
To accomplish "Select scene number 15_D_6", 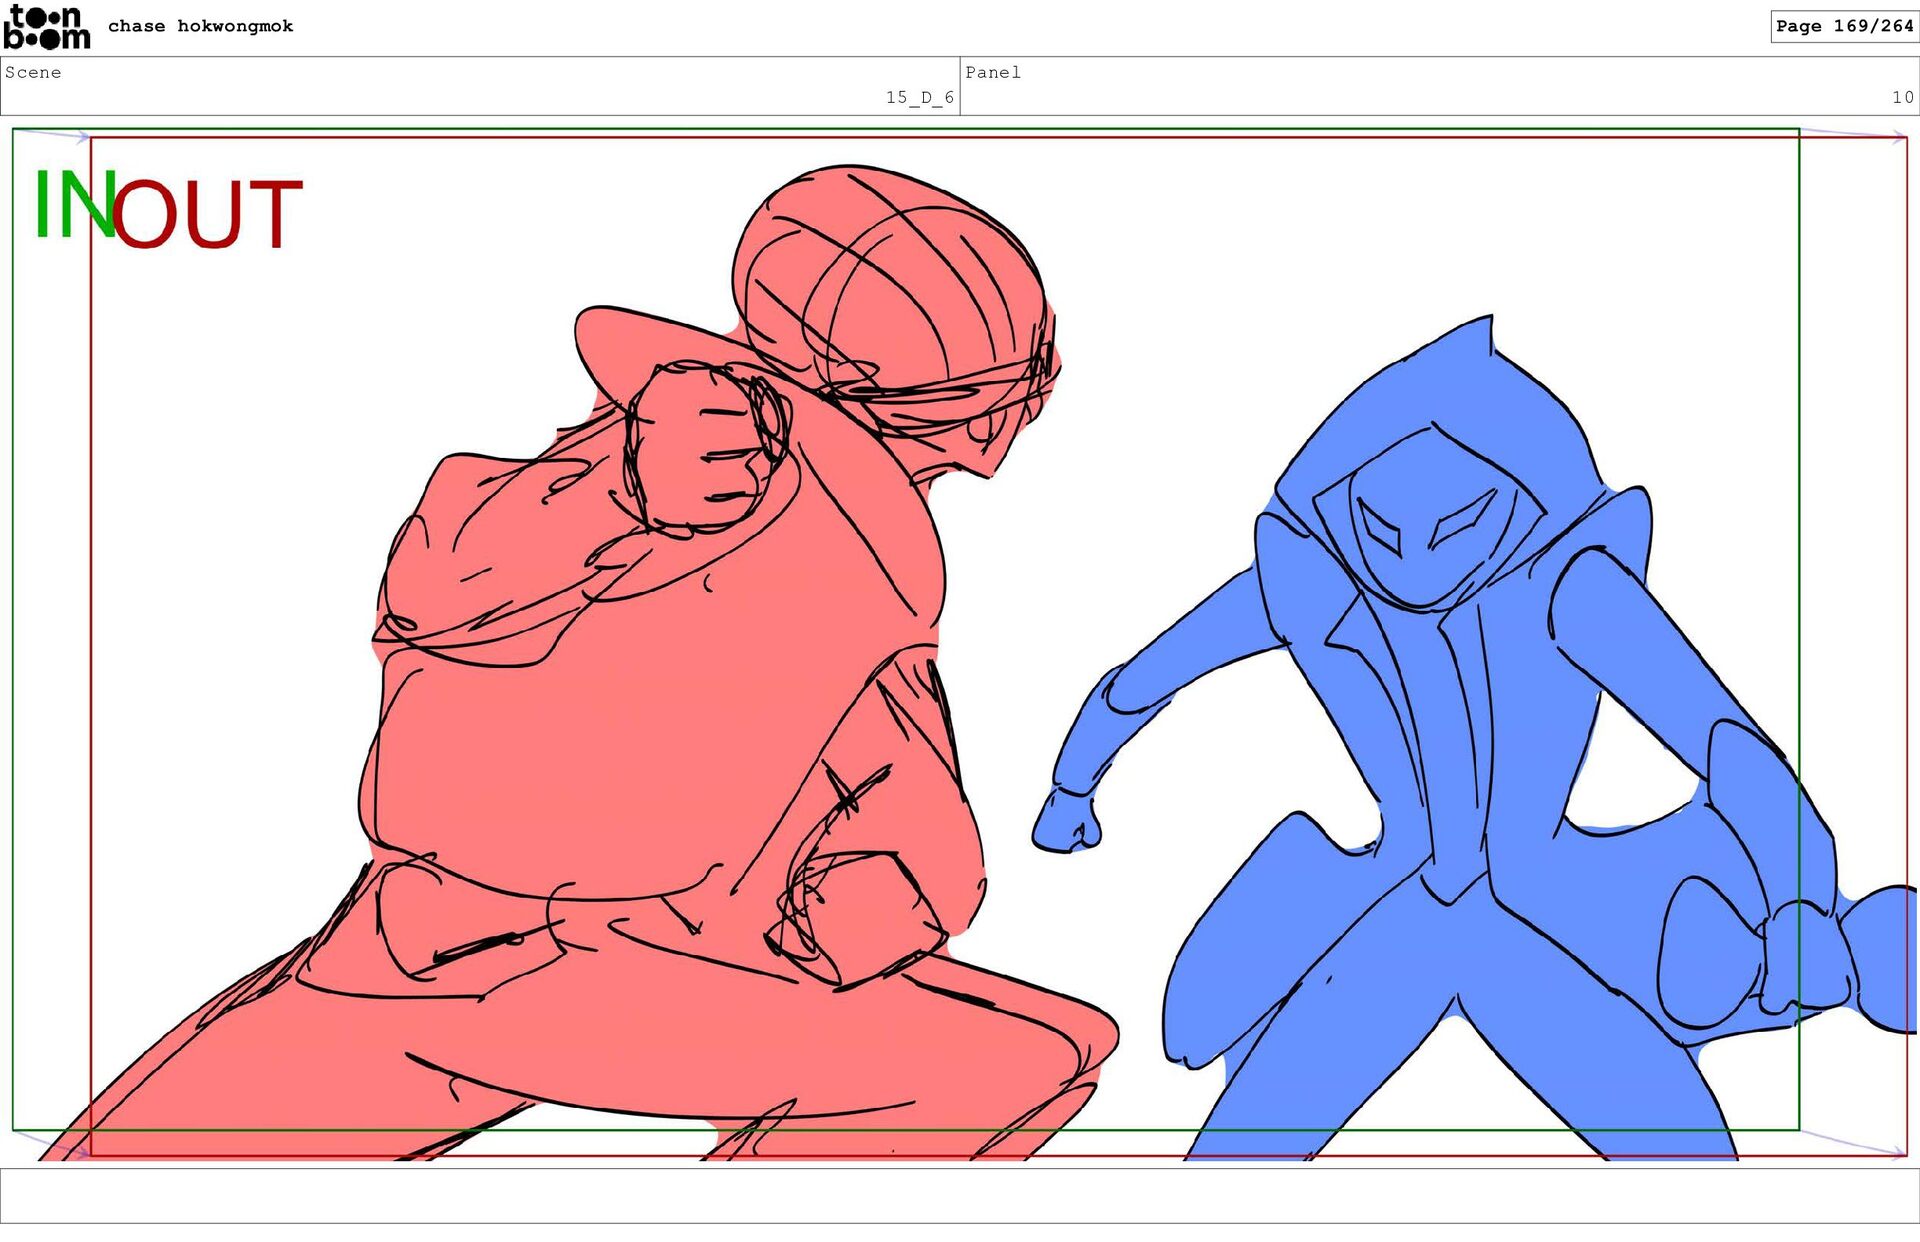I will [919, 97].
